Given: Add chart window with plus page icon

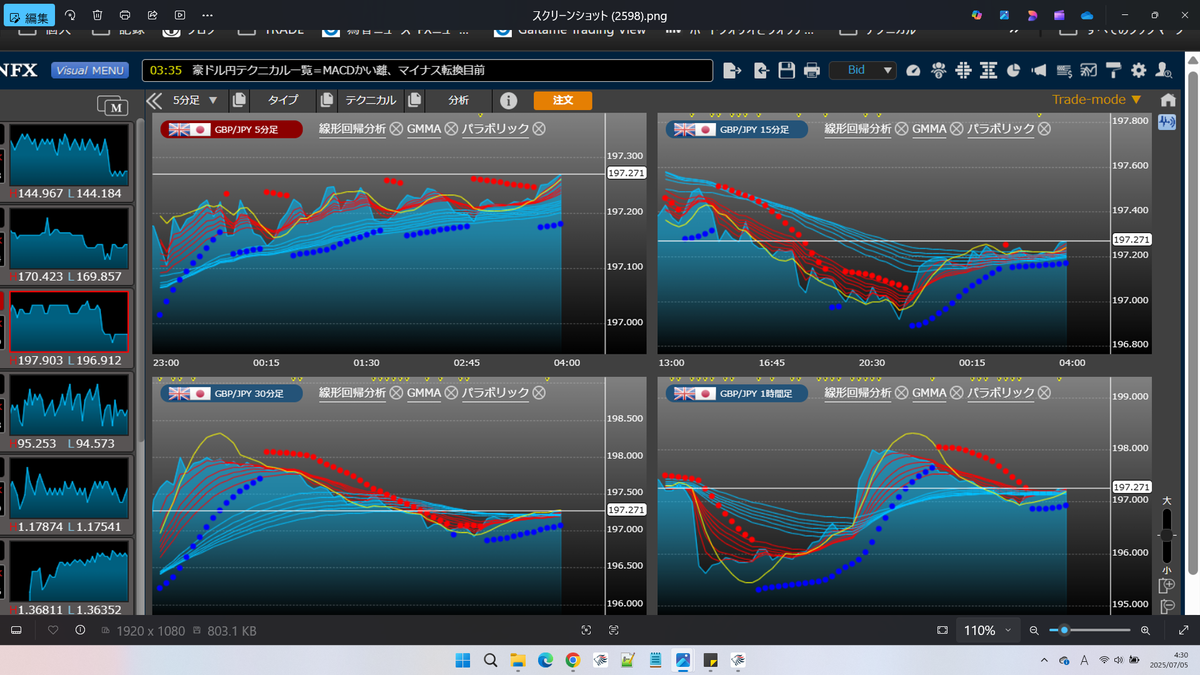Looking at the screenshot, I should (x=1167, y=586).
